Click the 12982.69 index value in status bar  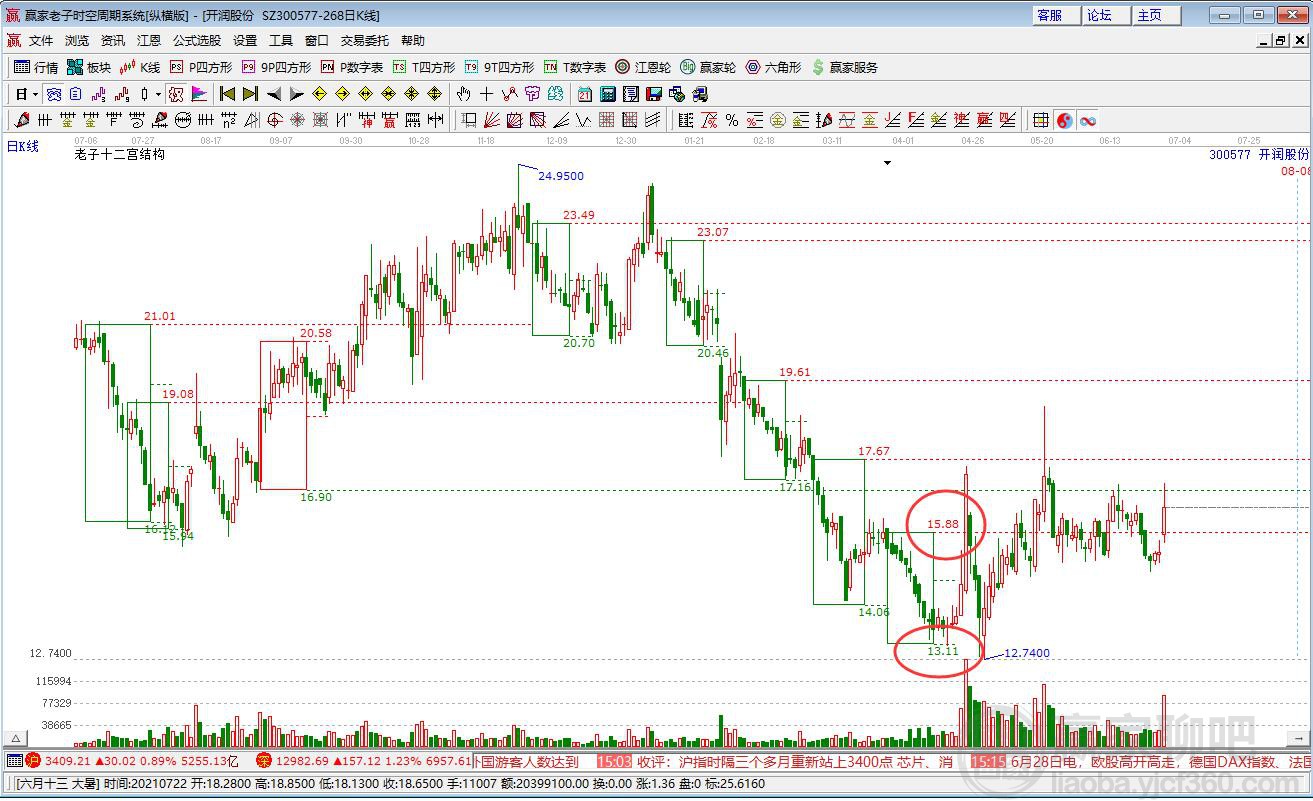click(x=304, y=761)
